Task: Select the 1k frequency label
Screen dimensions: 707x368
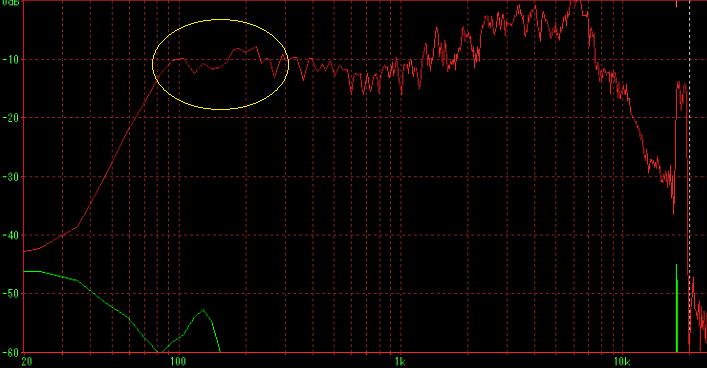Action: [400, 362]
